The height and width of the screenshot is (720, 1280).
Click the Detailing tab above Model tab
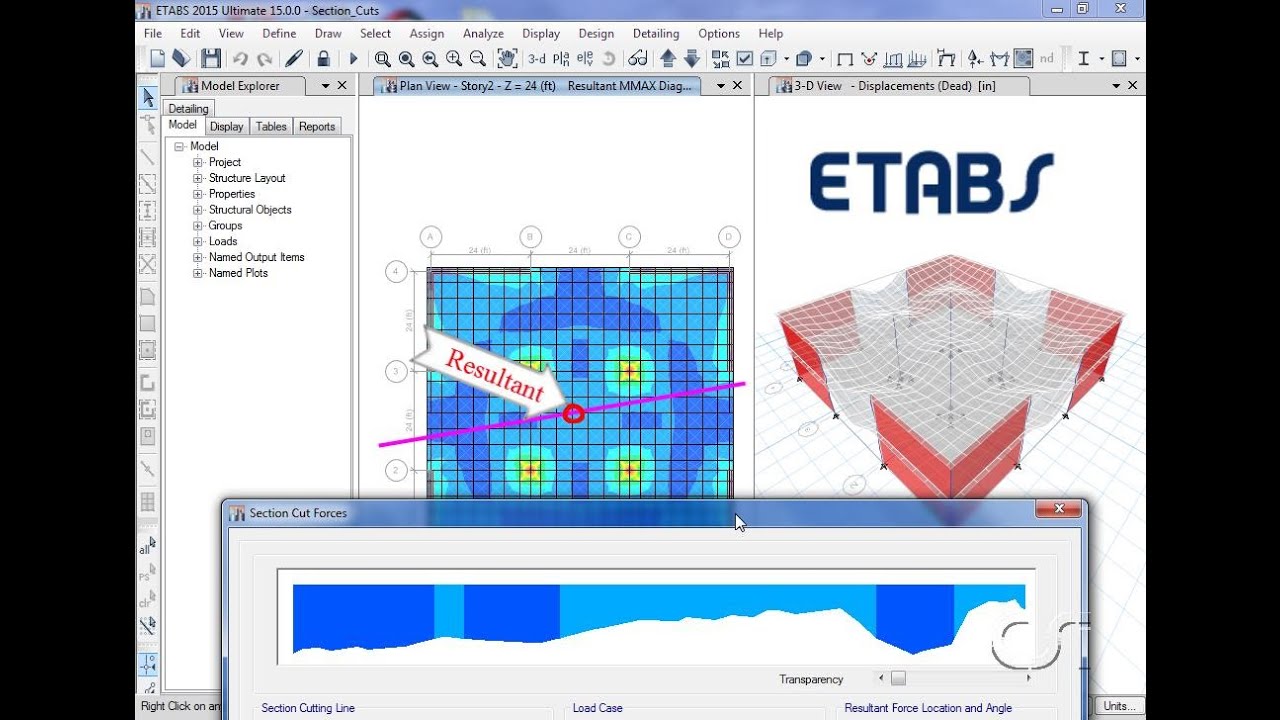point(188,109)
